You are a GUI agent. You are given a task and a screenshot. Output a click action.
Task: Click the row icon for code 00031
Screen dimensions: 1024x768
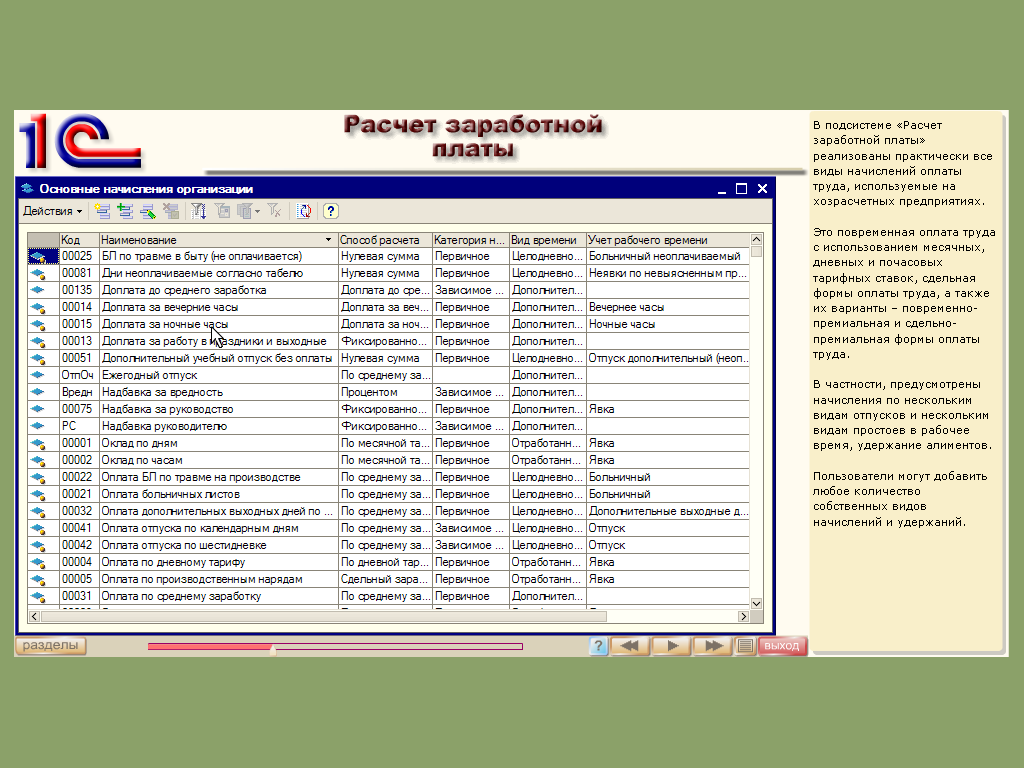coord(38,596)
